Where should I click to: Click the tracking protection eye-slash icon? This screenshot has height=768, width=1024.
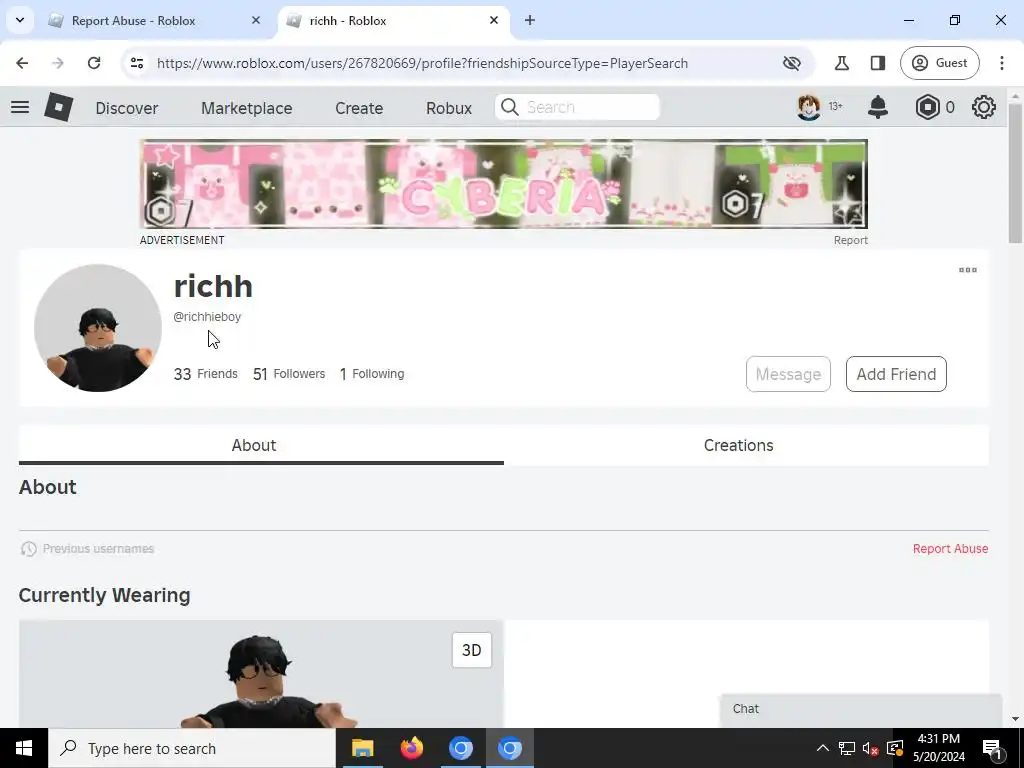click(x=792, y=63)
